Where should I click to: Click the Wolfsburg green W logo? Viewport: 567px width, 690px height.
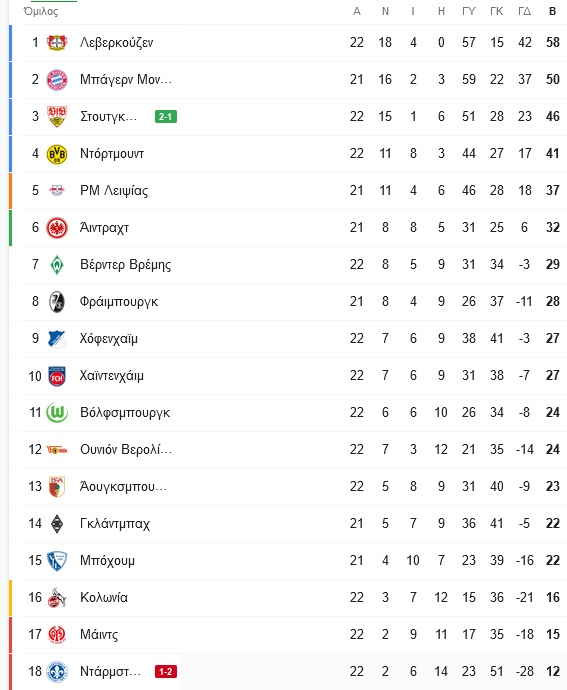57,412
